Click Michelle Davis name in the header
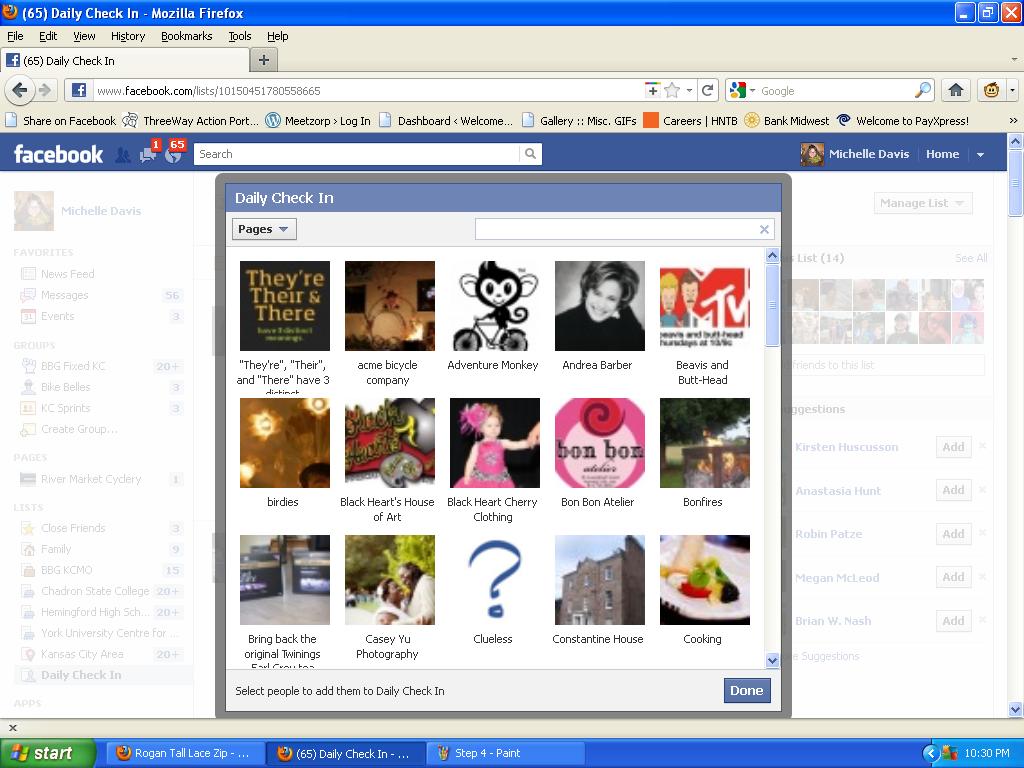 (869, 154)
